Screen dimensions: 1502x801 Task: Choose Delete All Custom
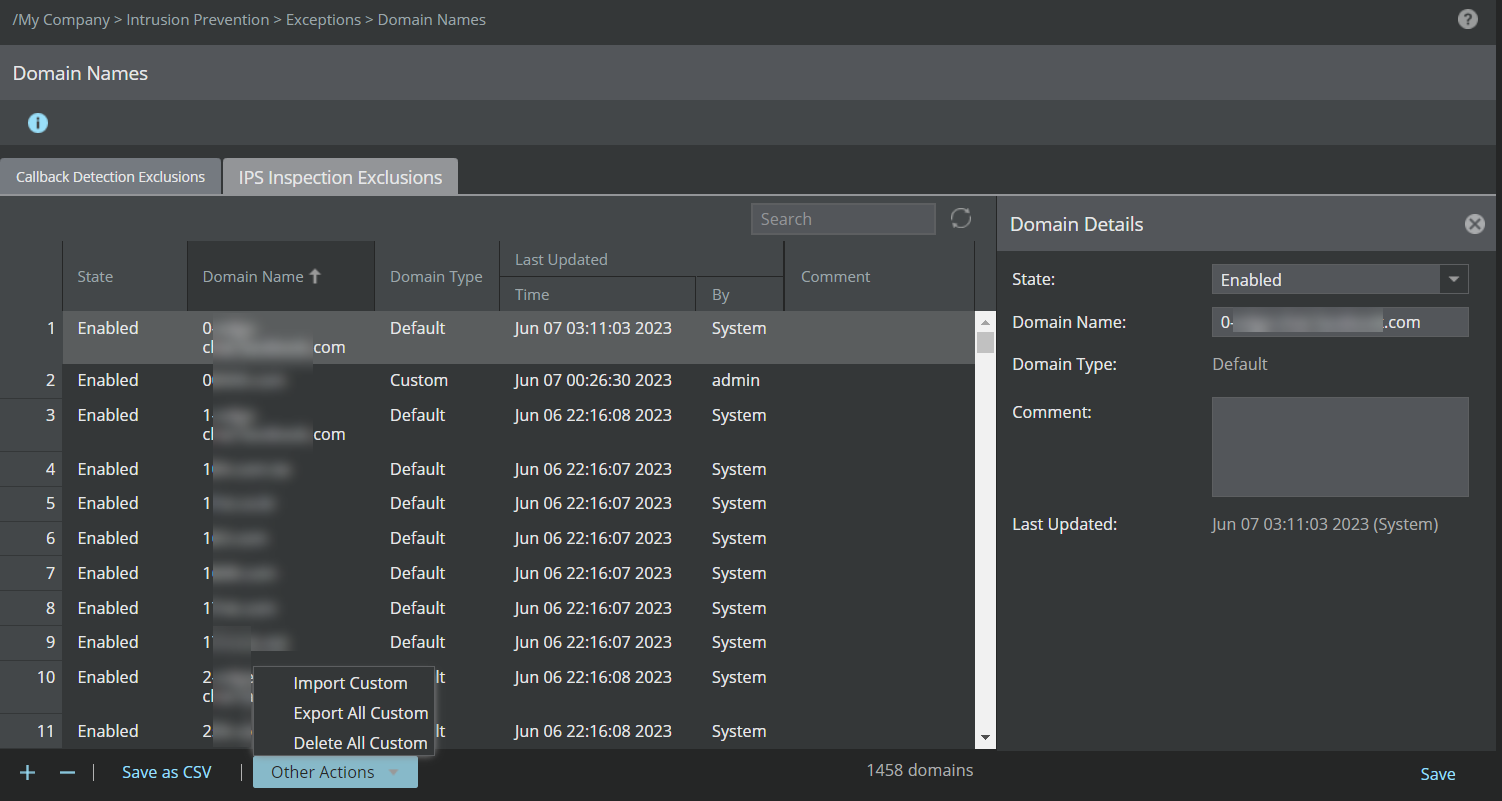click(360, 743)
